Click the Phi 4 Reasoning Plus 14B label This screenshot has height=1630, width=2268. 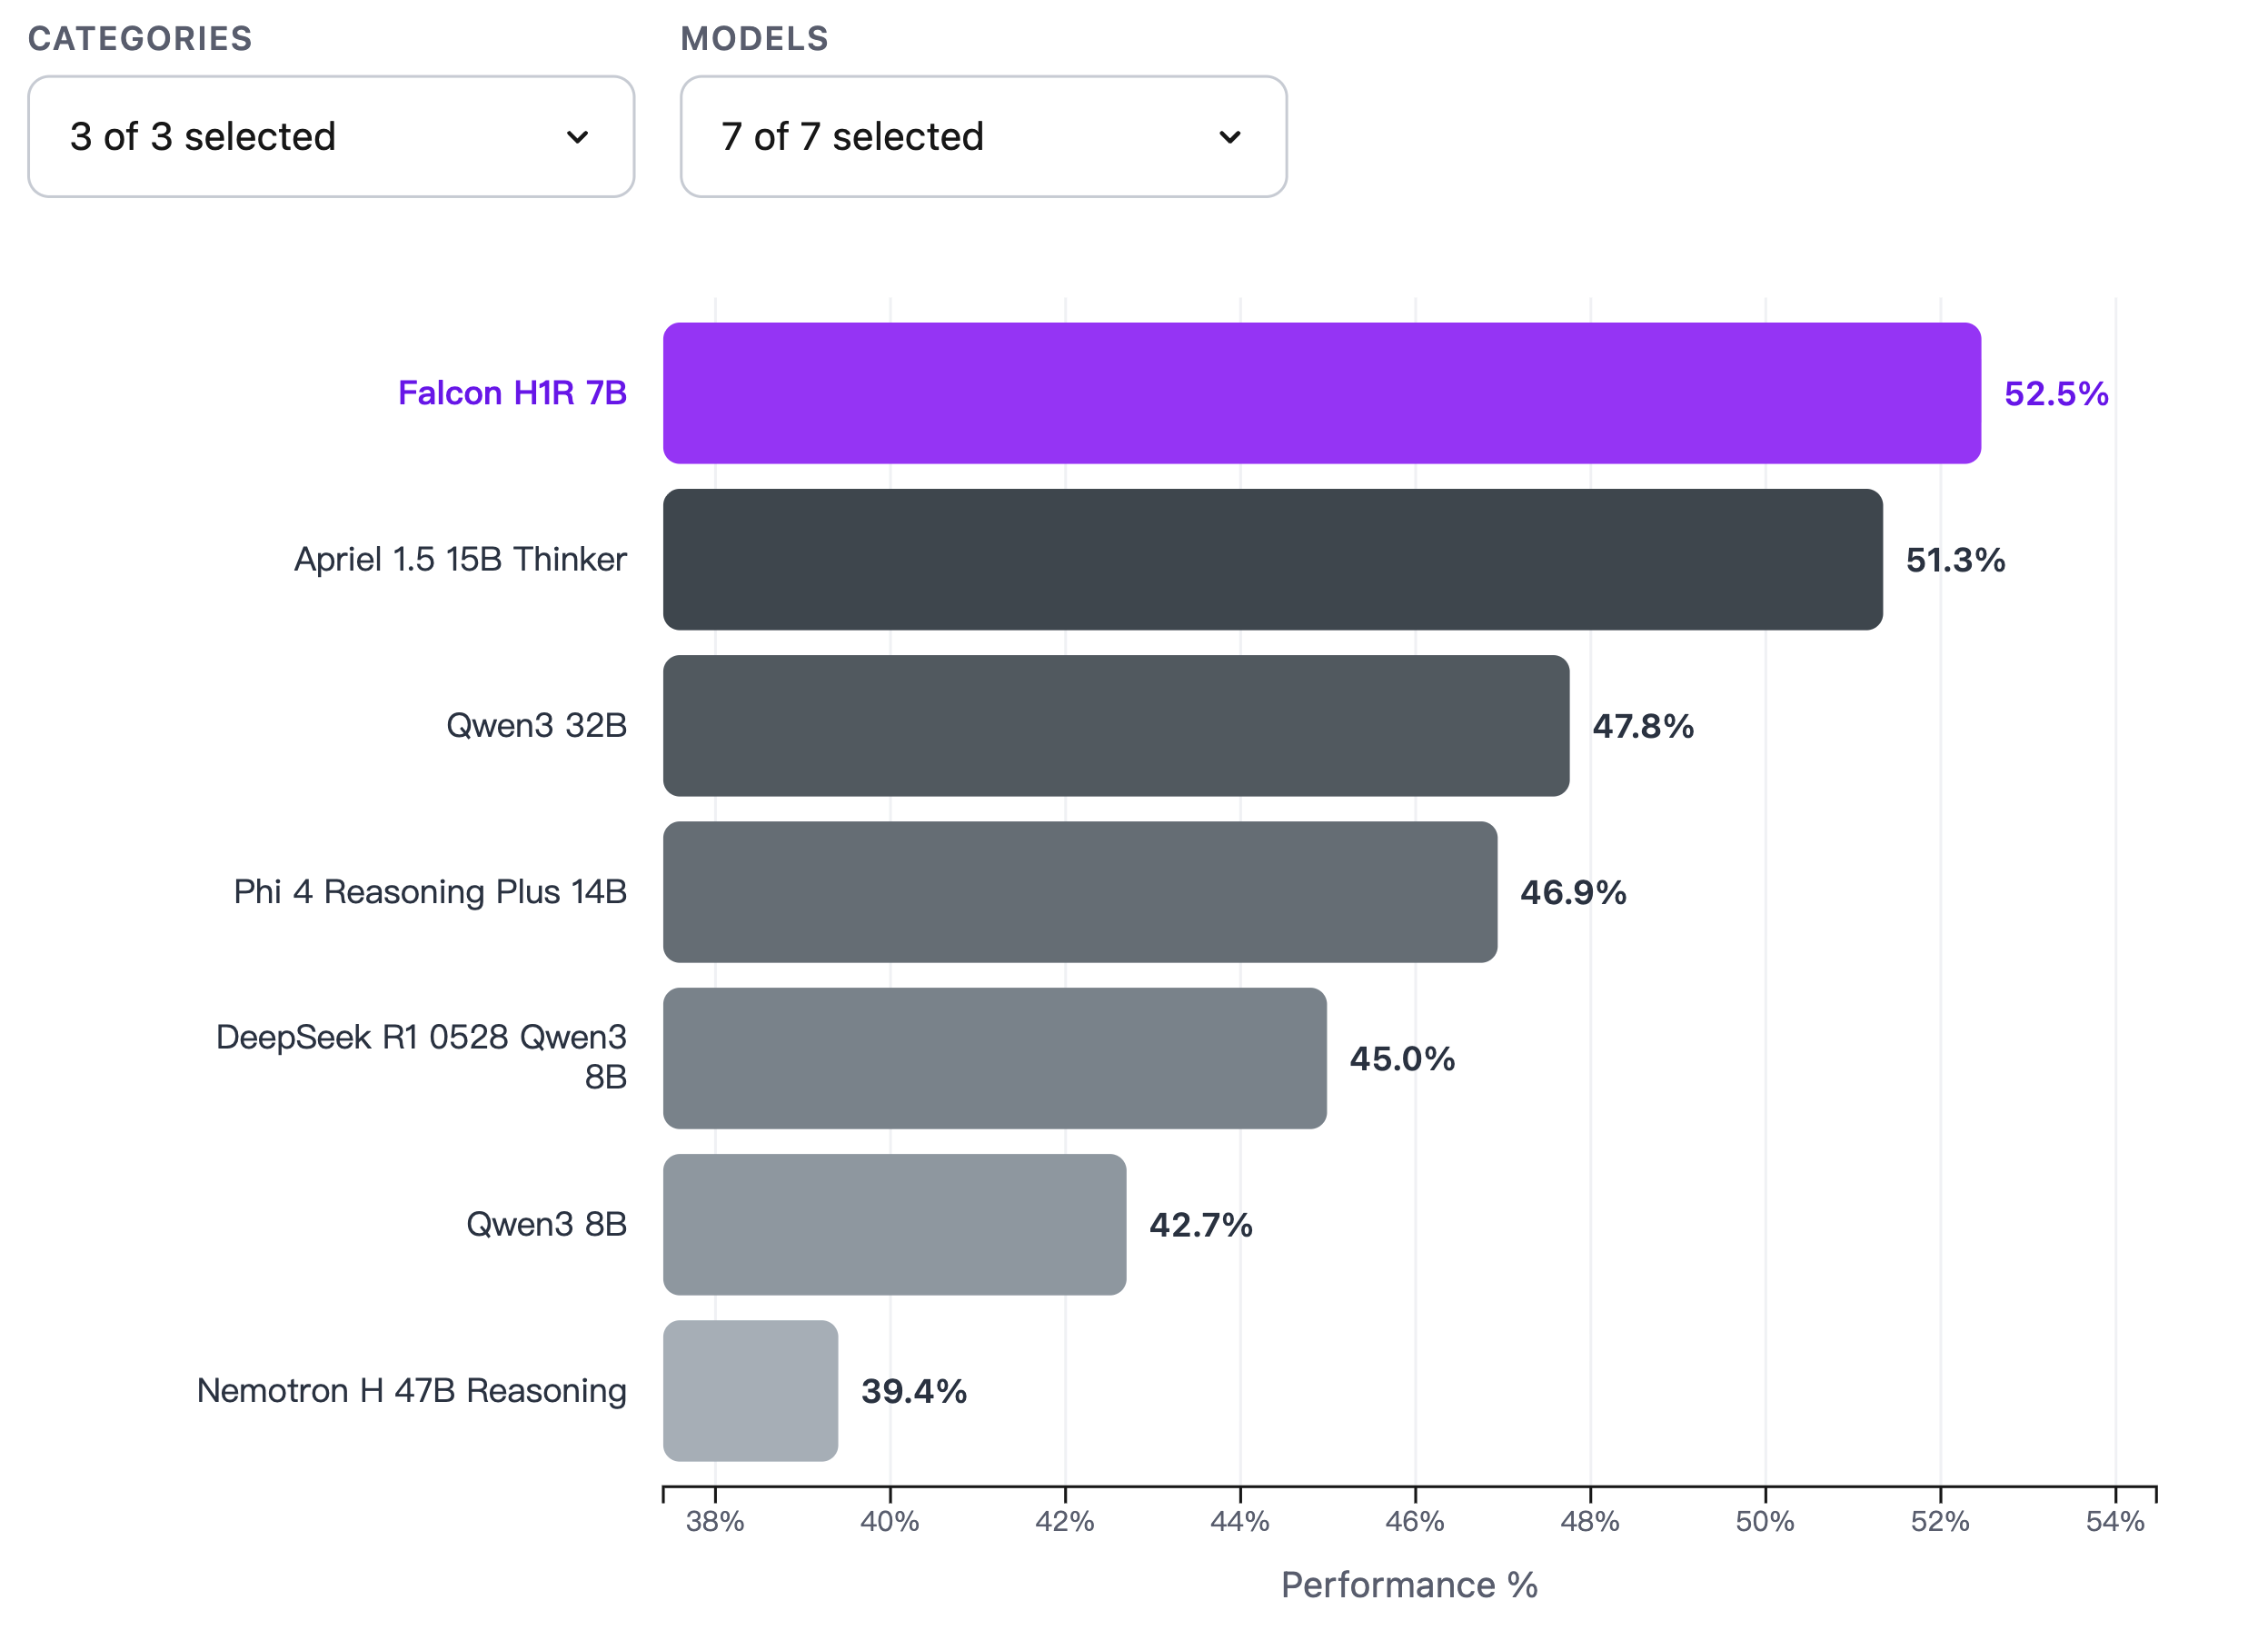[x=430, y=892]
